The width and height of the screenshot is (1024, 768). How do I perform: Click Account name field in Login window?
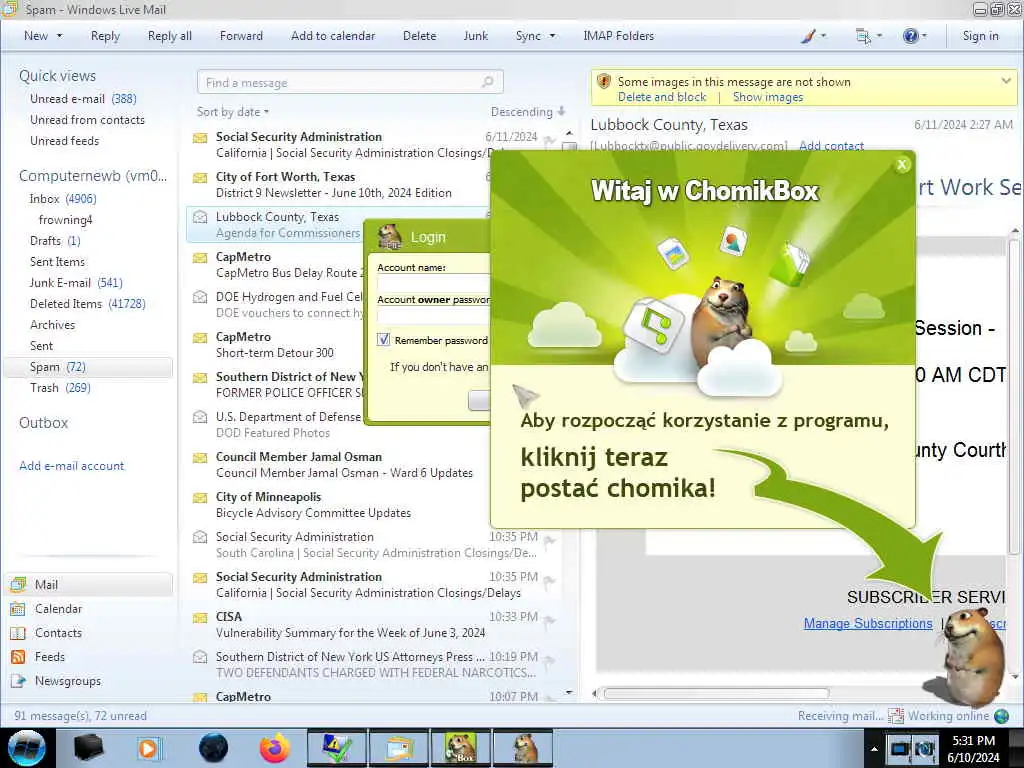[x=433, y=283]
